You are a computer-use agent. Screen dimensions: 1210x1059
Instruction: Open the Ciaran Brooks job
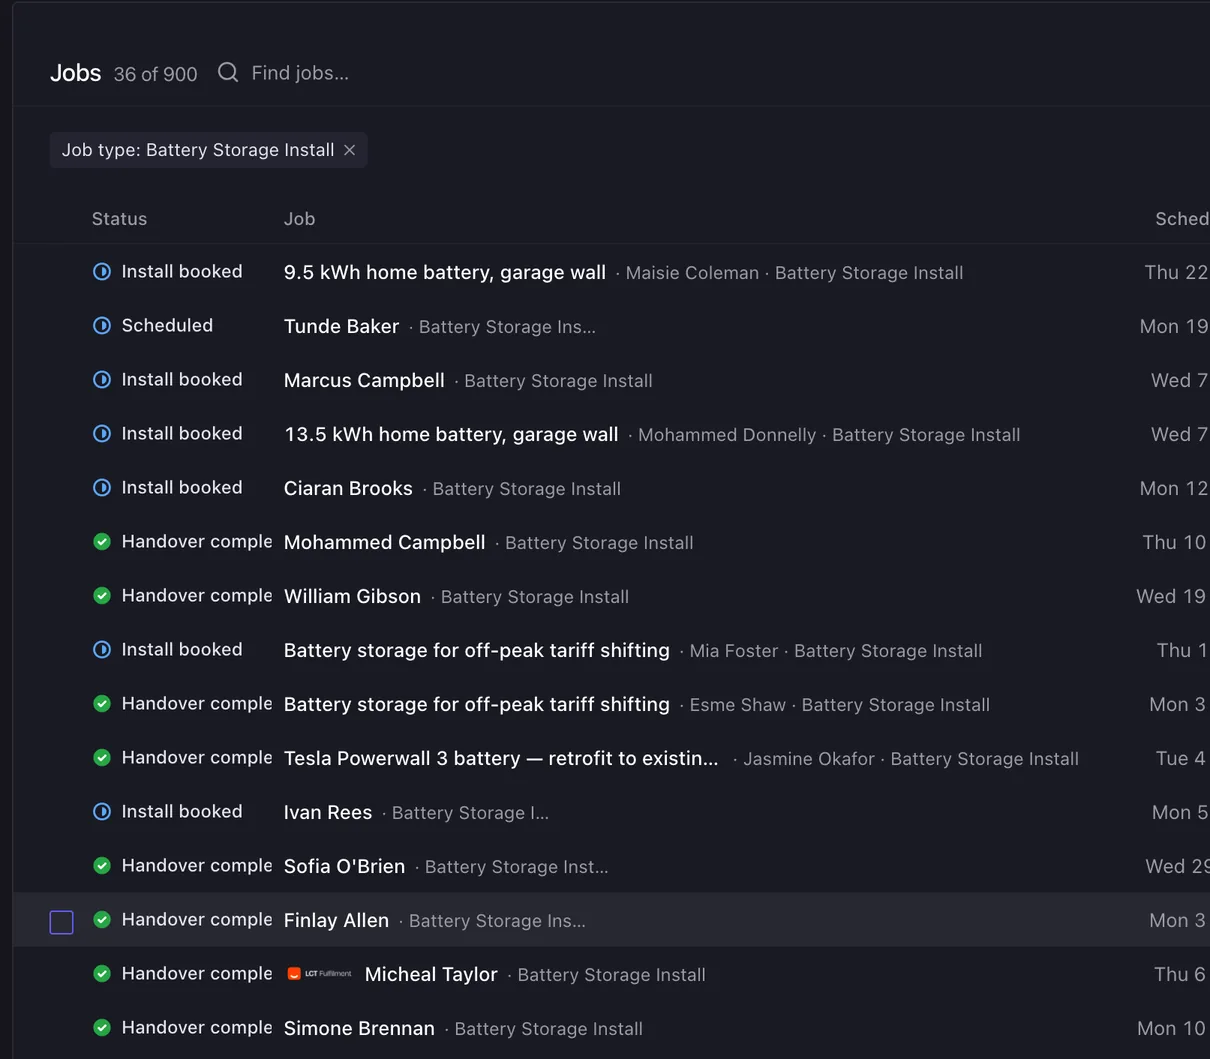tap(348, 489)
